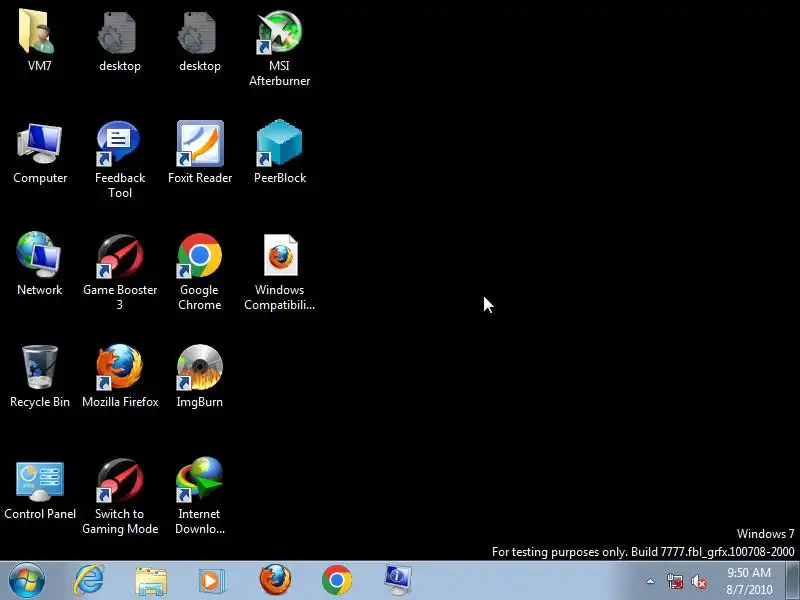Select the first desktop settings file icon
The image size is (800, 600).
point(119,34)
